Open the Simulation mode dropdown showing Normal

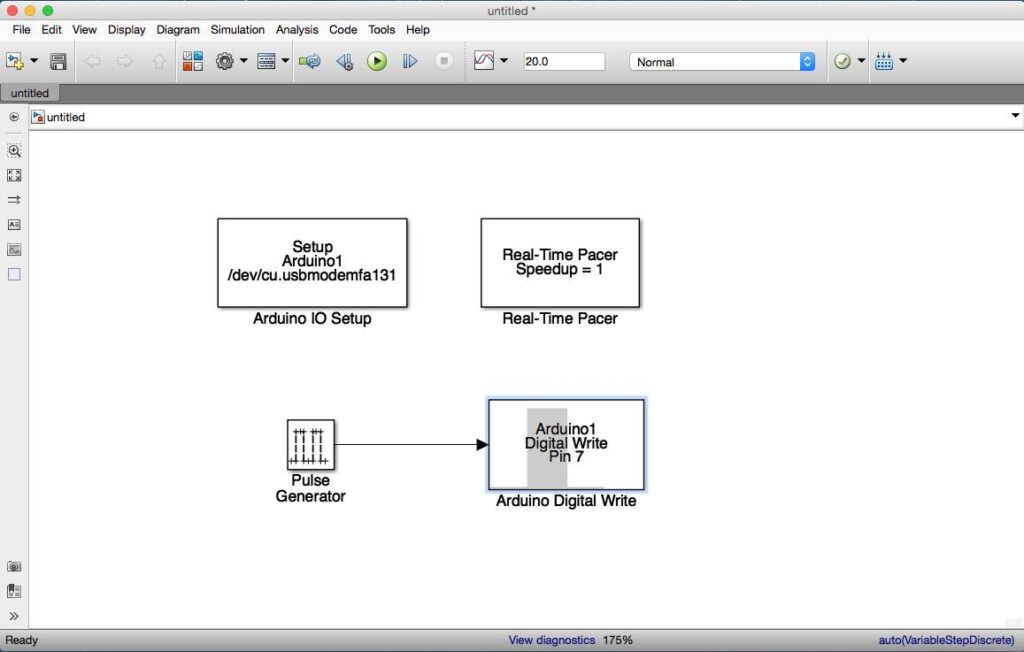click(x=720, y=61)
